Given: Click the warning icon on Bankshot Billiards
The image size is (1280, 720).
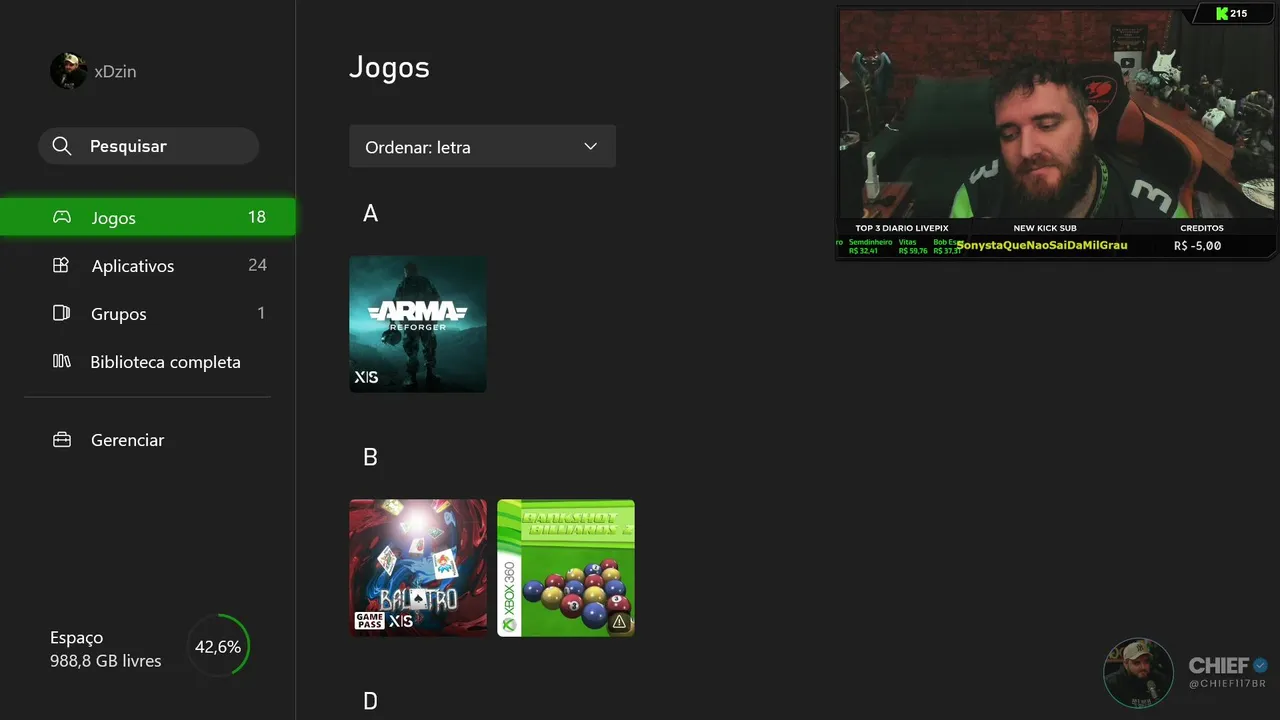Looking at the screenshot, I should click(x=619, y=621).
